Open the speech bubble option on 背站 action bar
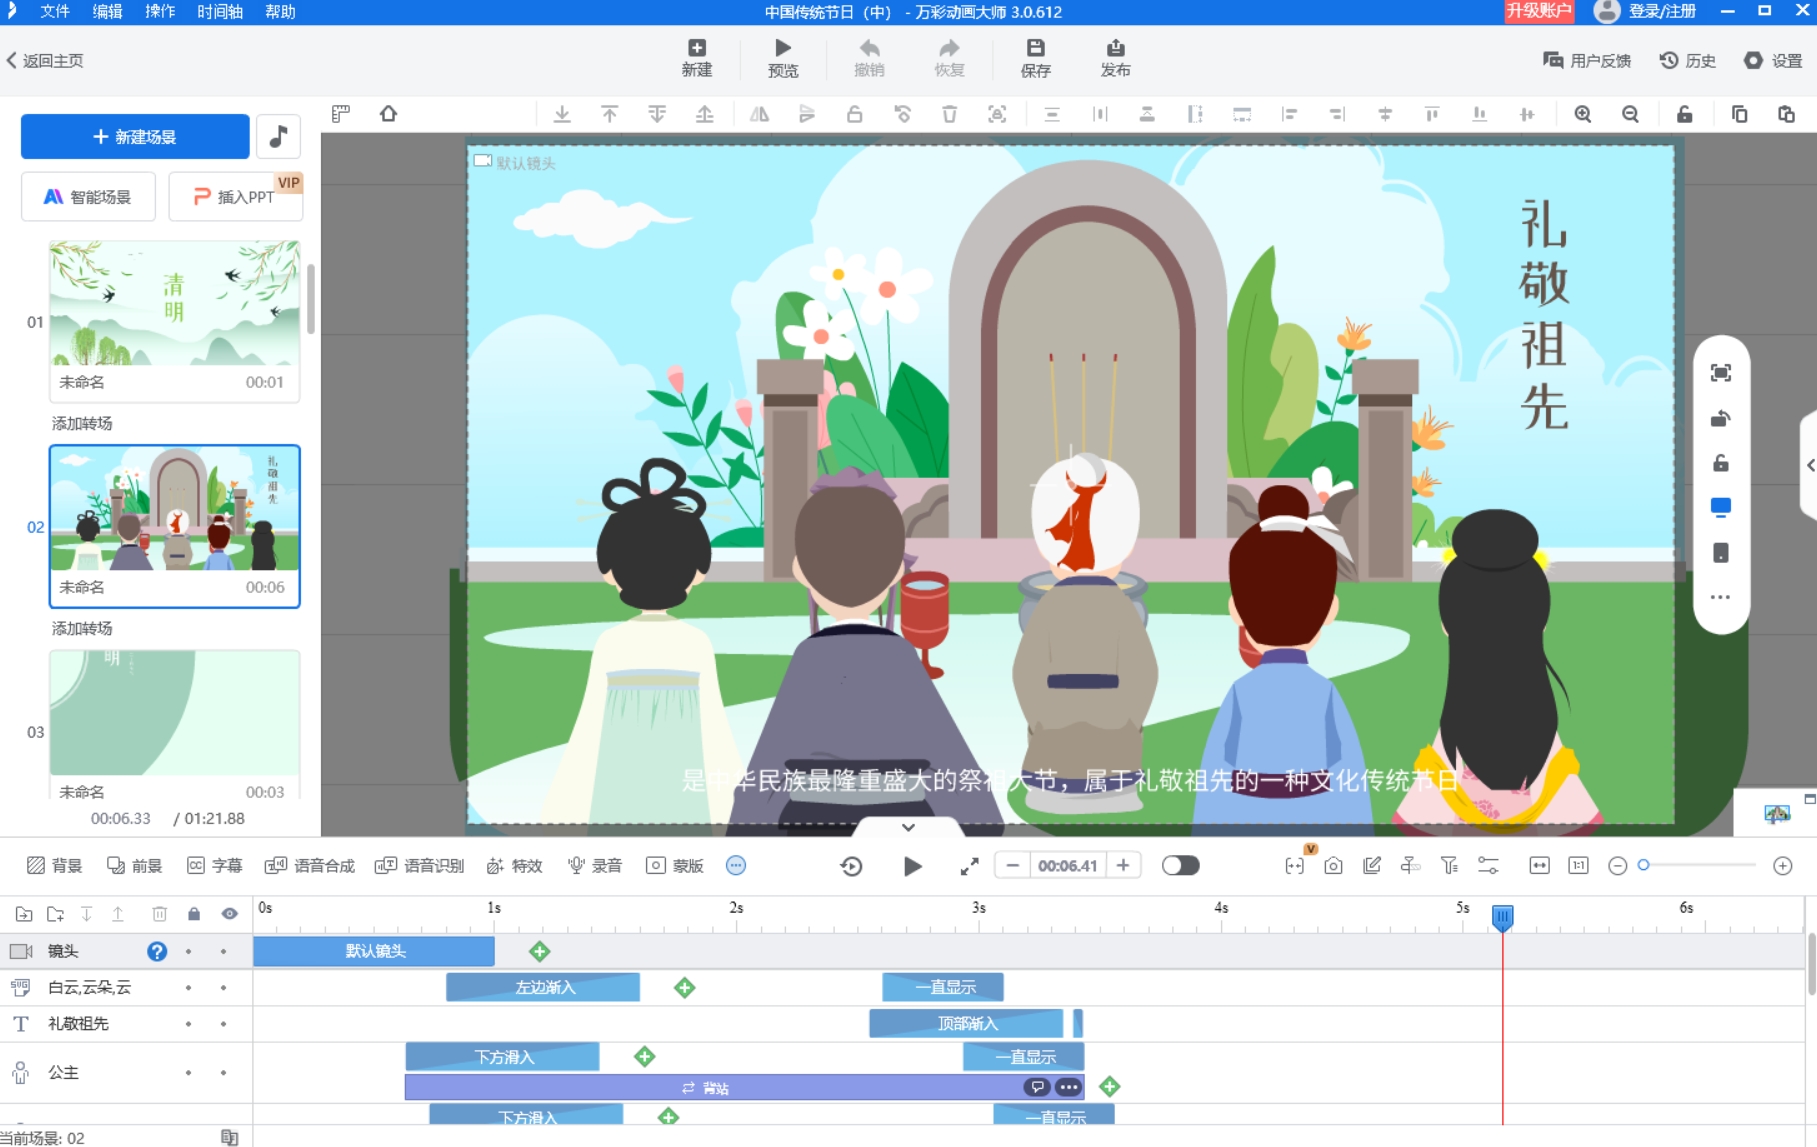This screenshot has width=1817, height=1147. tap(1037, 1087)
